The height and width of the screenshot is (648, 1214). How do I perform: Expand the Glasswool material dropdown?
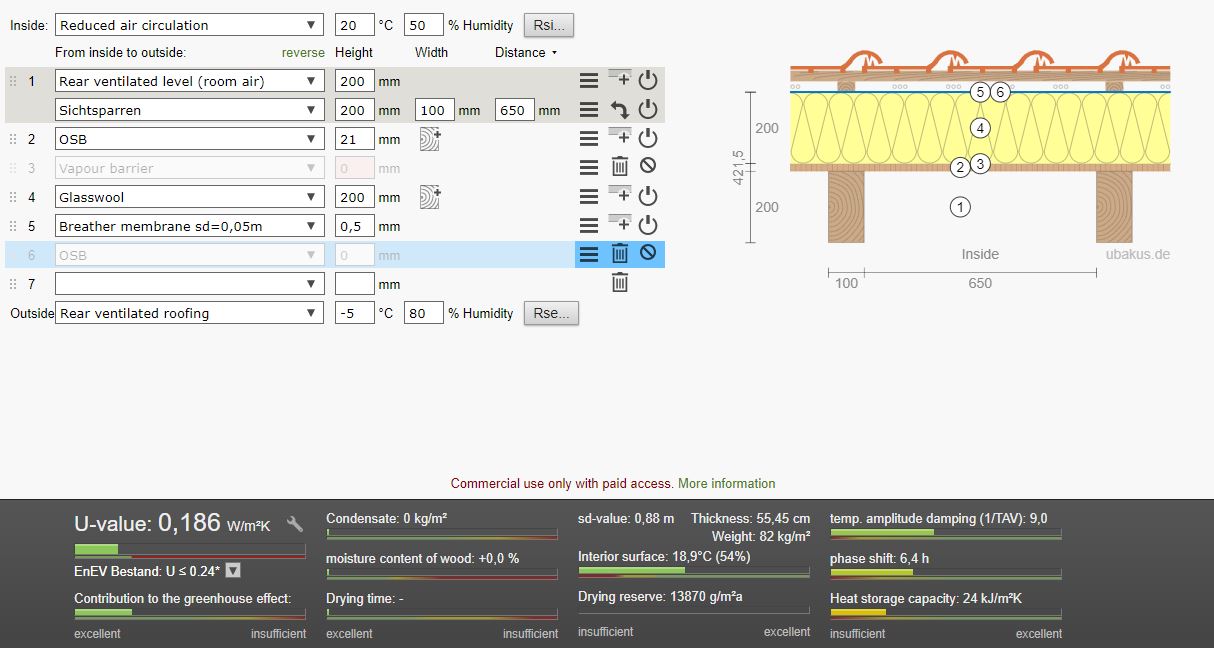tap(190, 197)
